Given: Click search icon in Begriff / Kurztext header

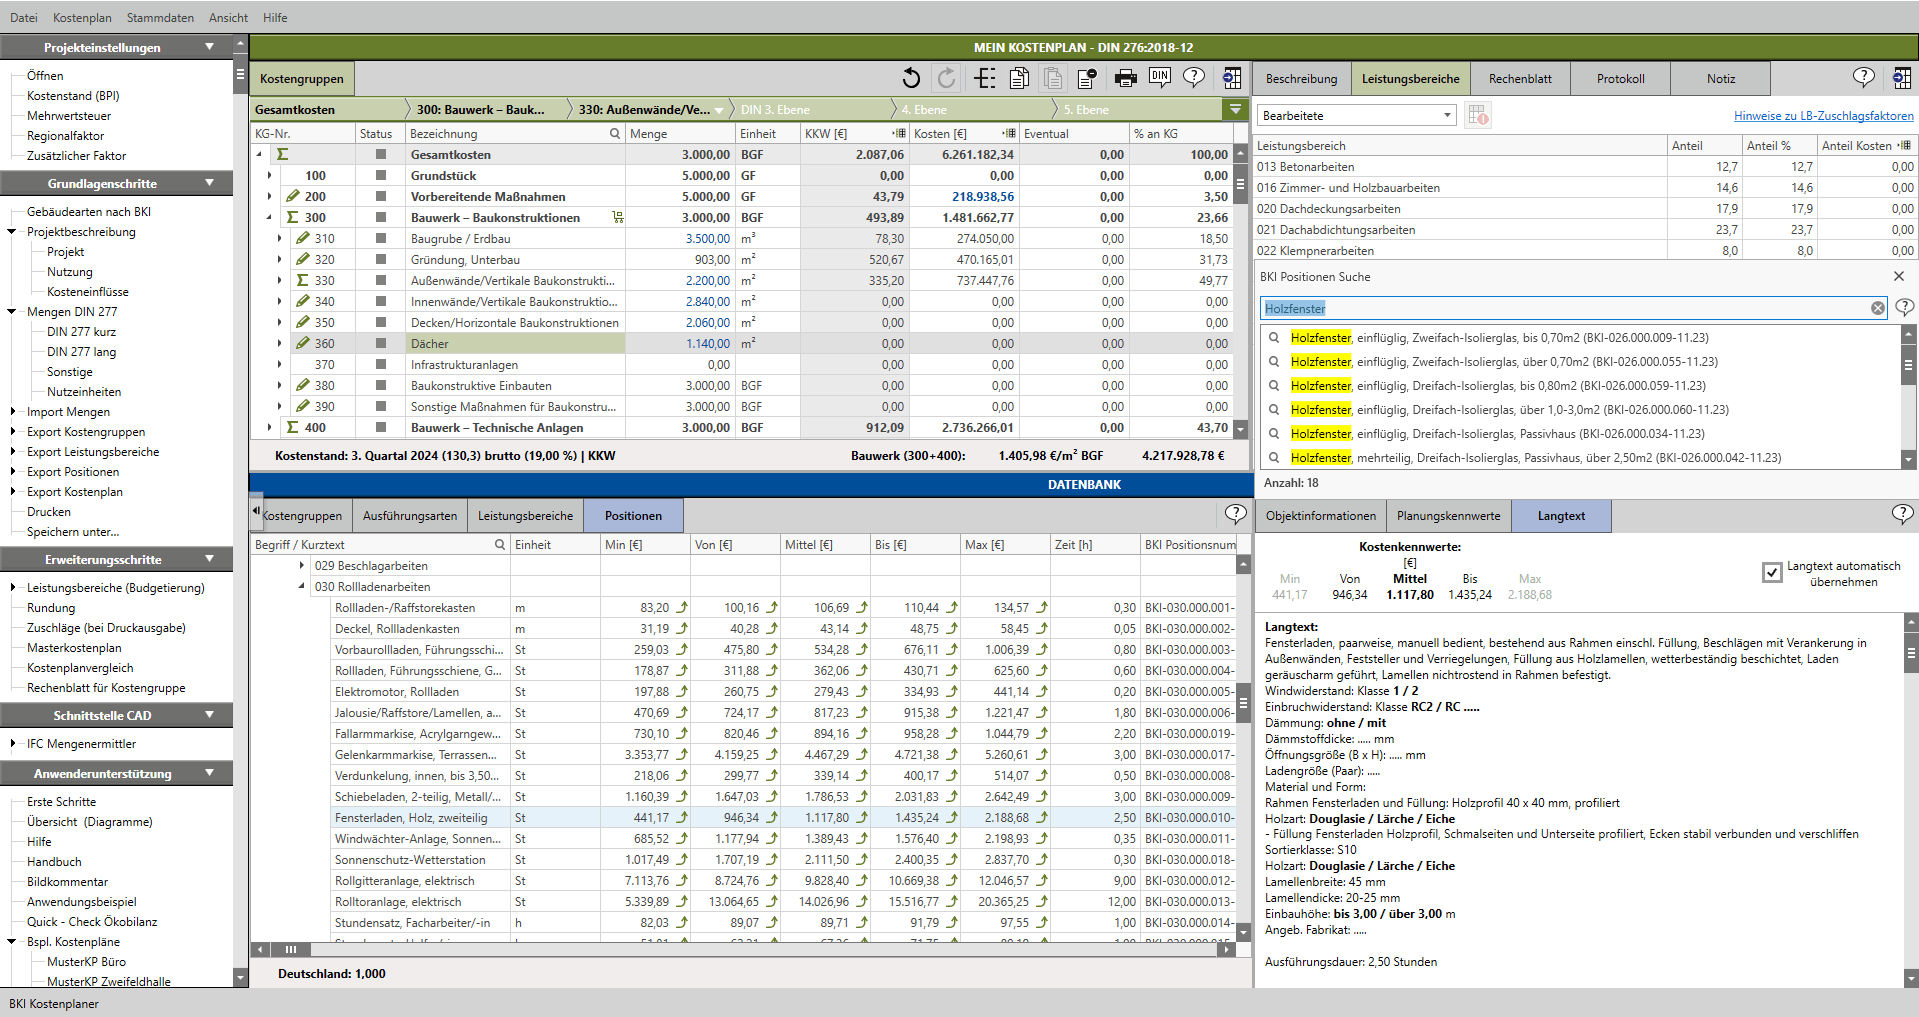Looking at the screenshot, I should pos(500,544).
